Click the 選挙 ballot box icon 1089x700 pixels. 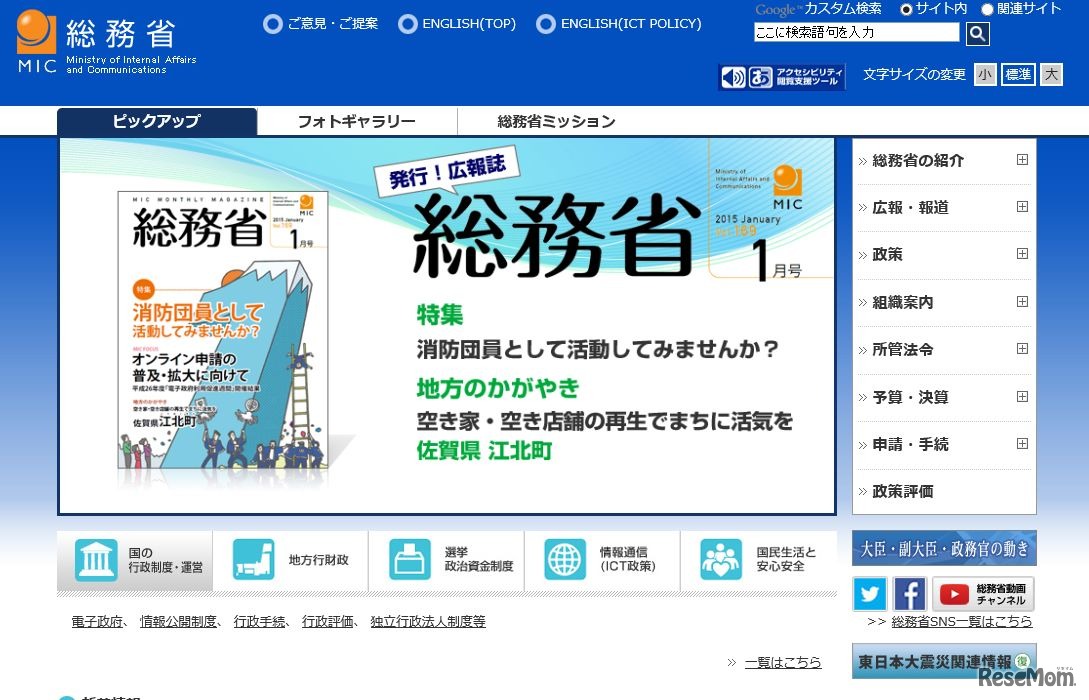click(x=410, y=560)
